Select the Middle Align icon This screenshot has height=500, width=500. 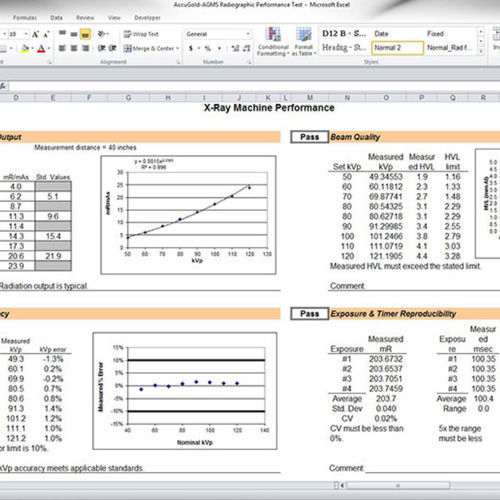74,33
